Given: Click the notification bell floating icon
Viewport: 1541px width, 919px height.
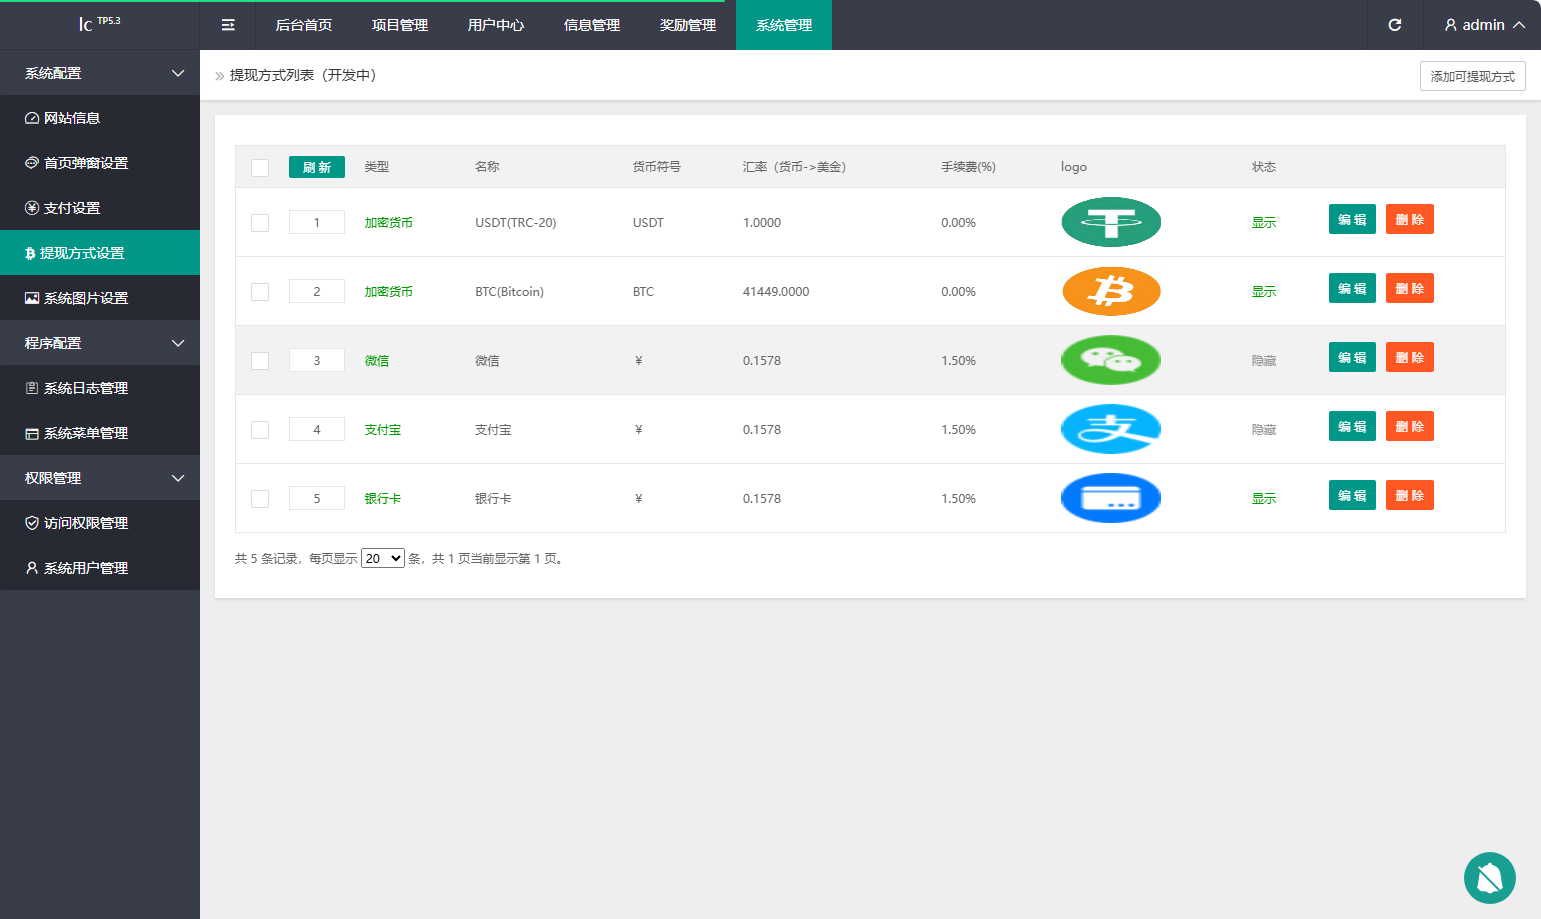Looking at the screenshot, I should (x=1490, y=878).
